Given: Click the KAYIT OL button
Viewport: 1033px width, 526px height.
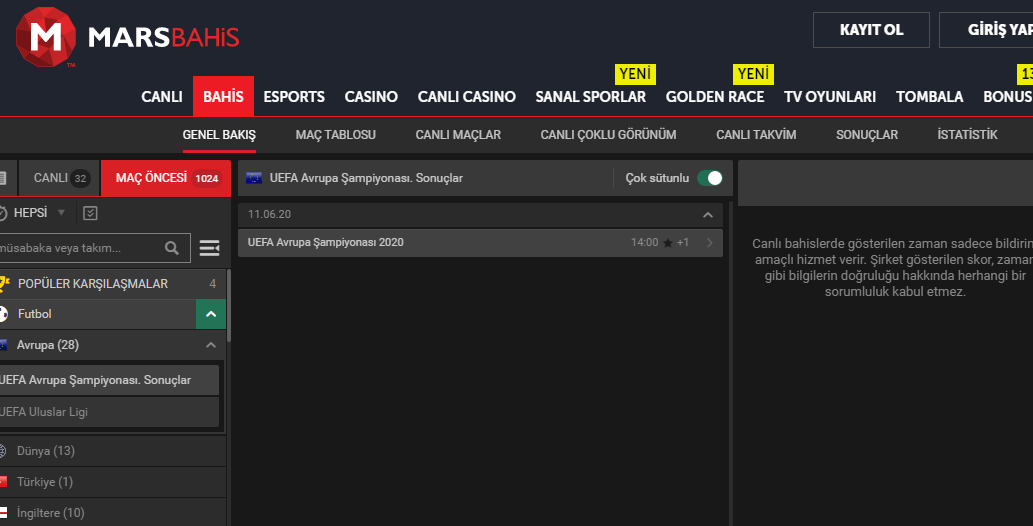Looking at the screenshot, I should click(x=871, y=30).
